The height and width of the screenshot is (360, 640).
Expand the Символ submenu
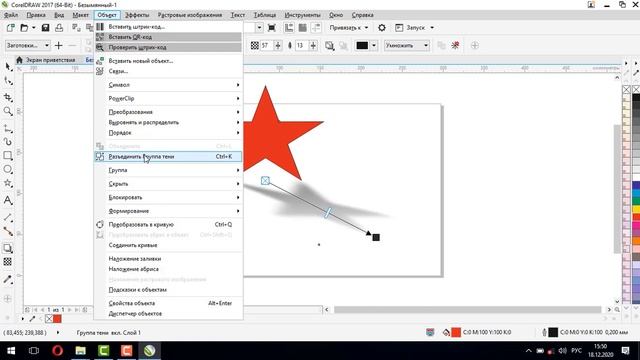pyautogui.click(x=168, y=85)
